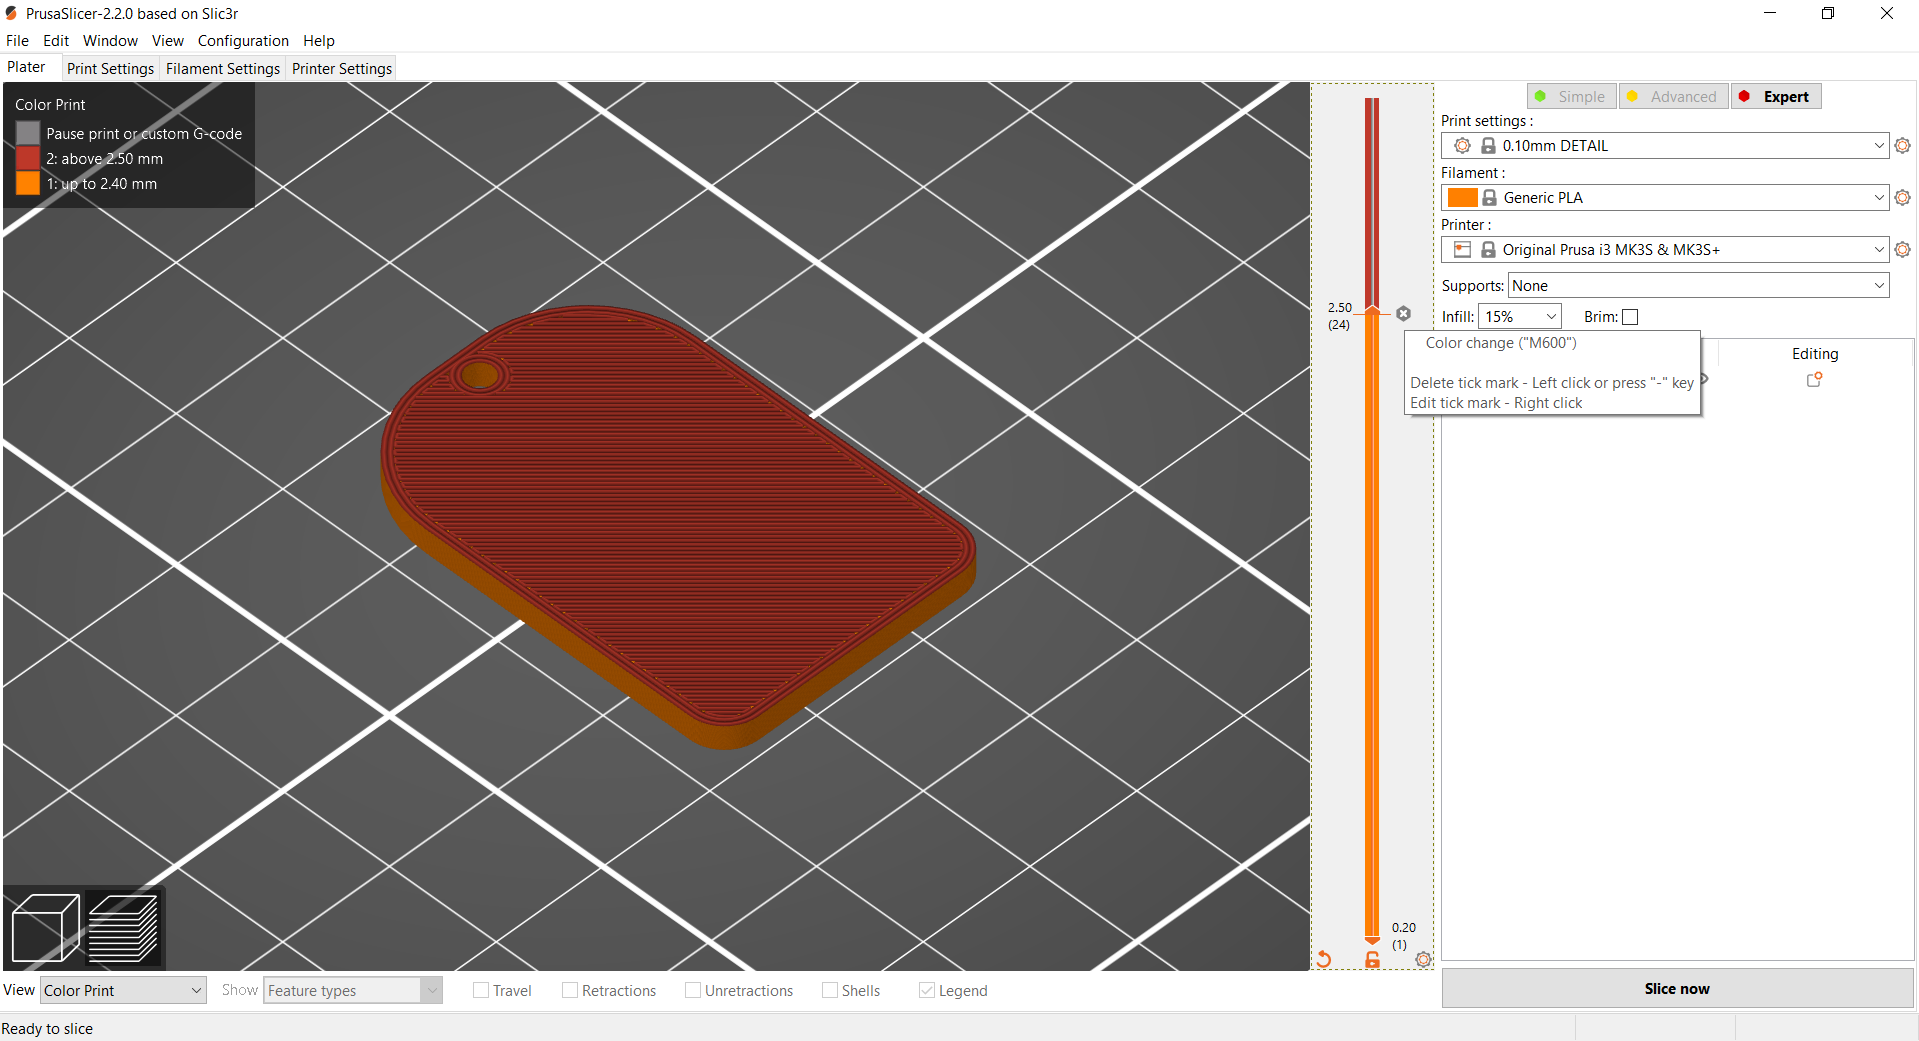Click the bottom thumb of the layer slider
This screenshot has width=1919, height=1041.
point(1373,939)
